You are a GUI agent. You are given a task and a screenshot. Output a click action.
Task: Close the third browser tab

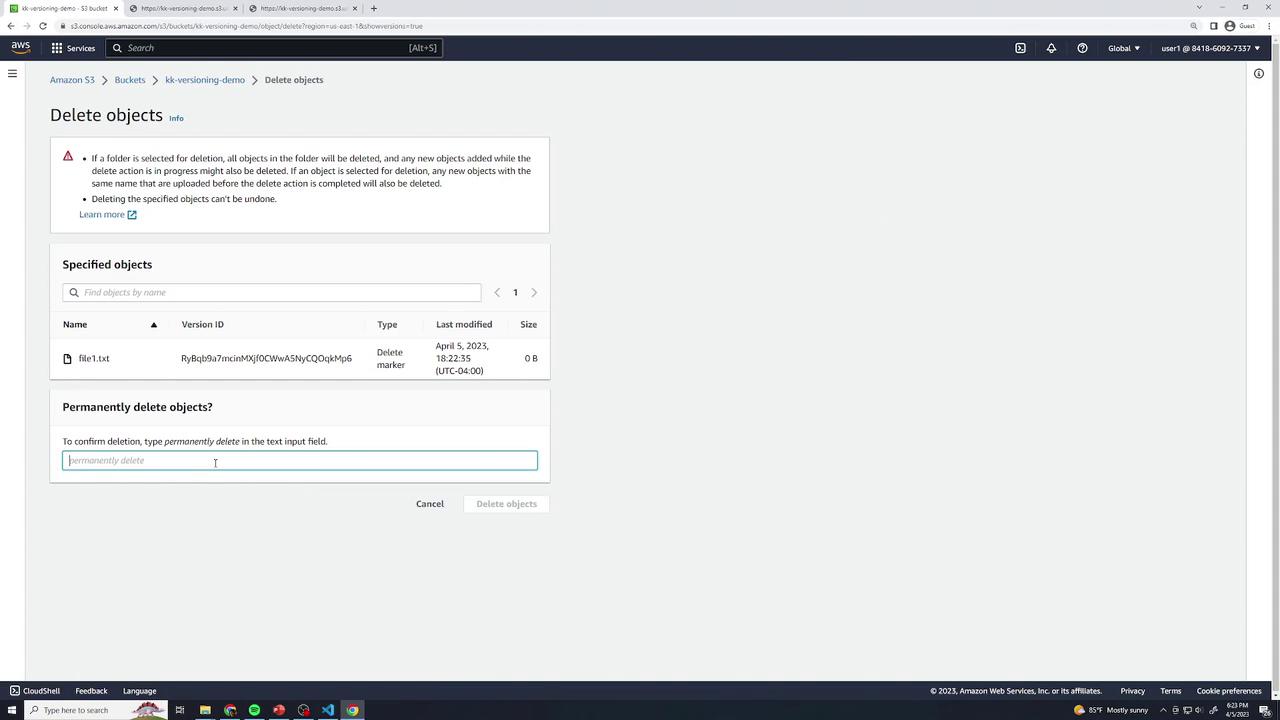[x=355, y=8]
